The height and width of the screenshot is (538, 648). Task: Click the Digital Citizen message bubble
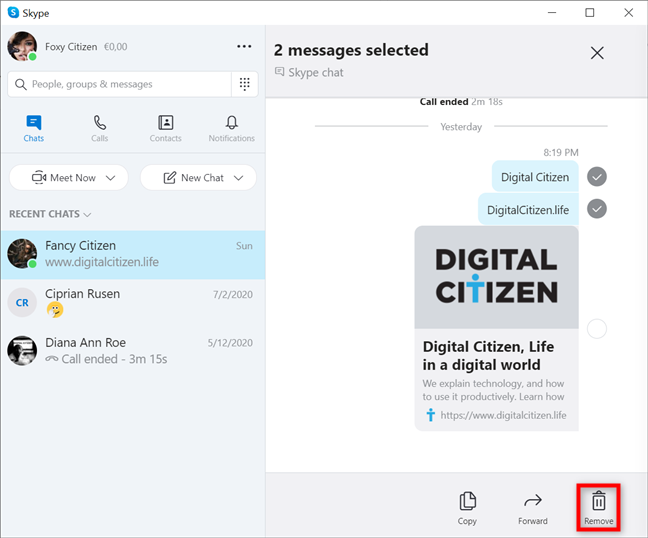coord(535,177)
